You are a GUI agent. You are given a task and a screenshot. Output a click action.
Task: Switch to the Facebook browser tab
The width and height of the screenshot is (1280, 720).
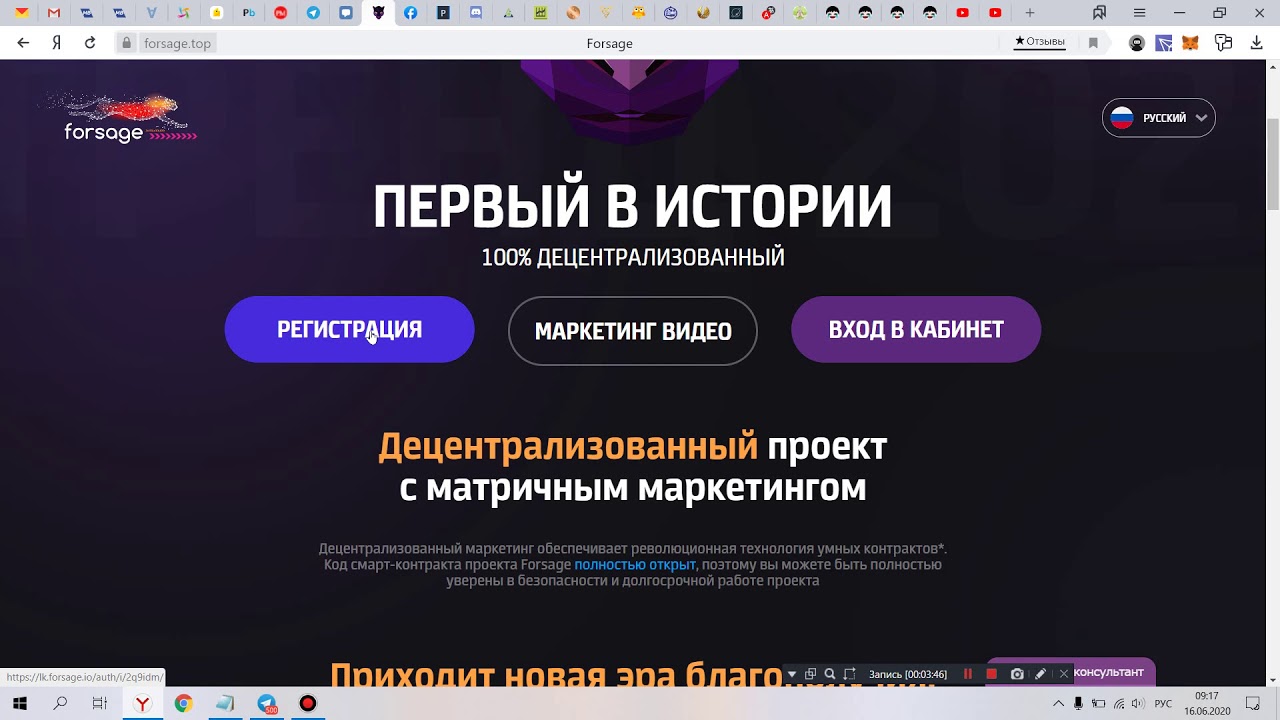410,13
